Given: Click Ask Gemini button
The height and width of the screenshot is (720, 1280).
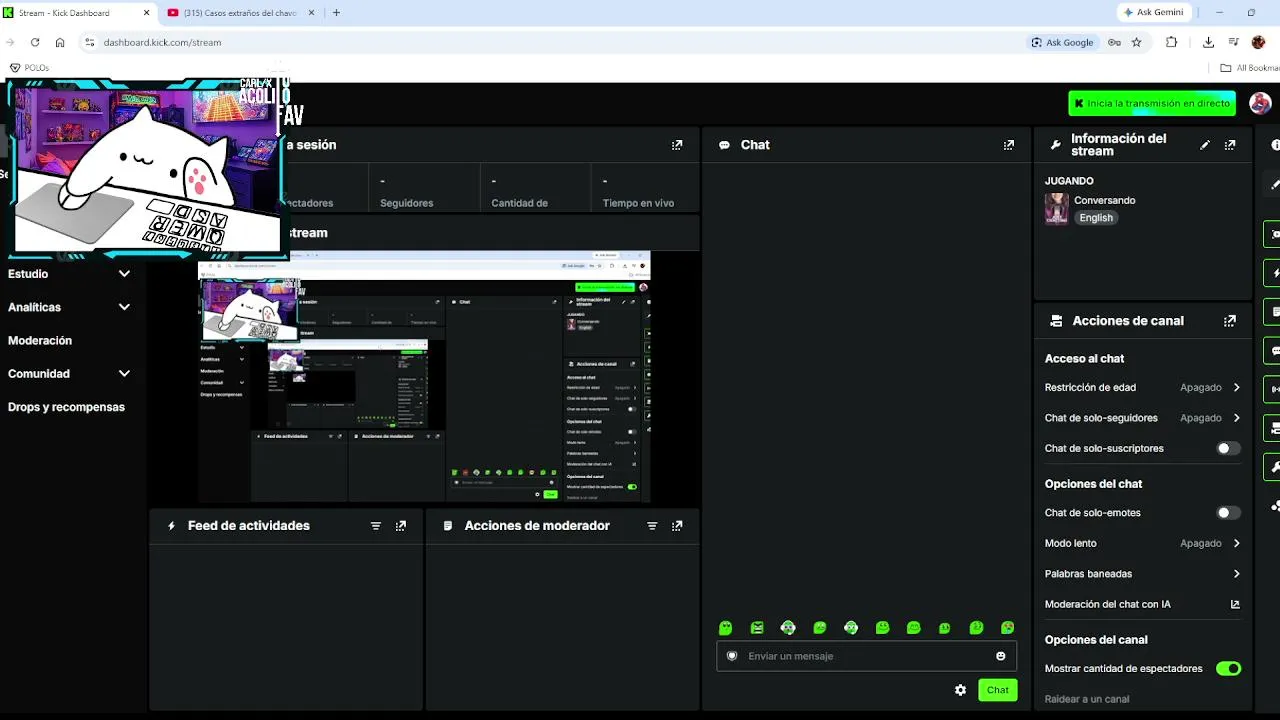Looking at the screenshot, I should (x=1153, y=12).
